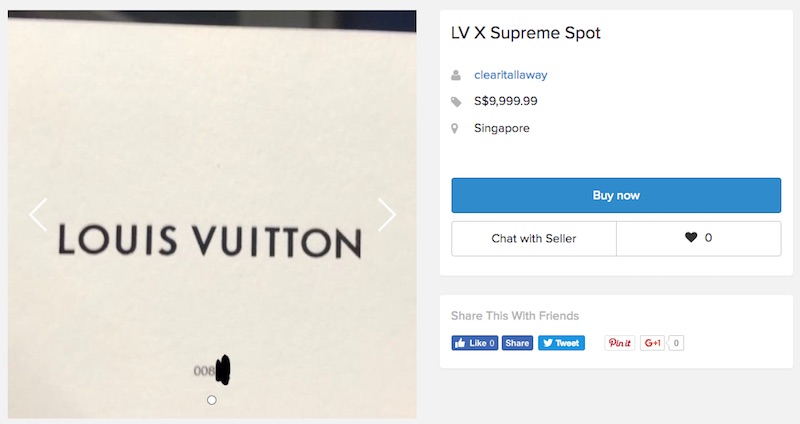The width and height of the screenshot is (800, 424).
Task: Share the listing on Facebook
Action: (x=517, y=343)
